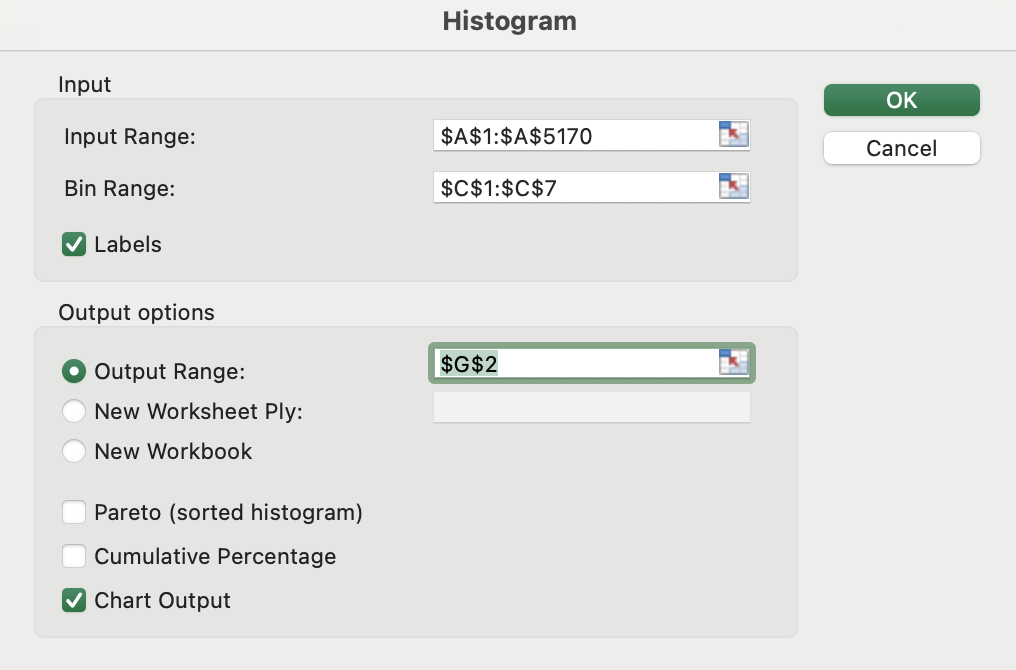Click the Output options section heading
Image resolution: width=1016 pixels, height=670 pixels.
pos(136,312)
